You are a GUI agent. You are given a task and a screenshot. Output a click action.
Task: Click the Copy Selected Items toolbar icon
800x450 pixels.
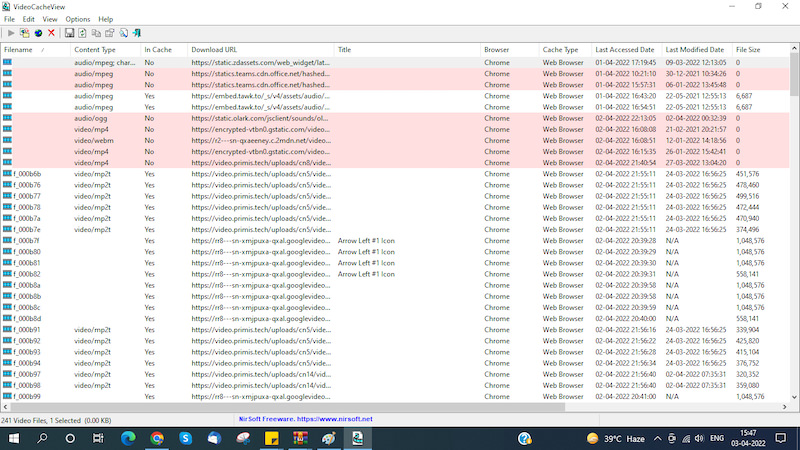[96, 33]
